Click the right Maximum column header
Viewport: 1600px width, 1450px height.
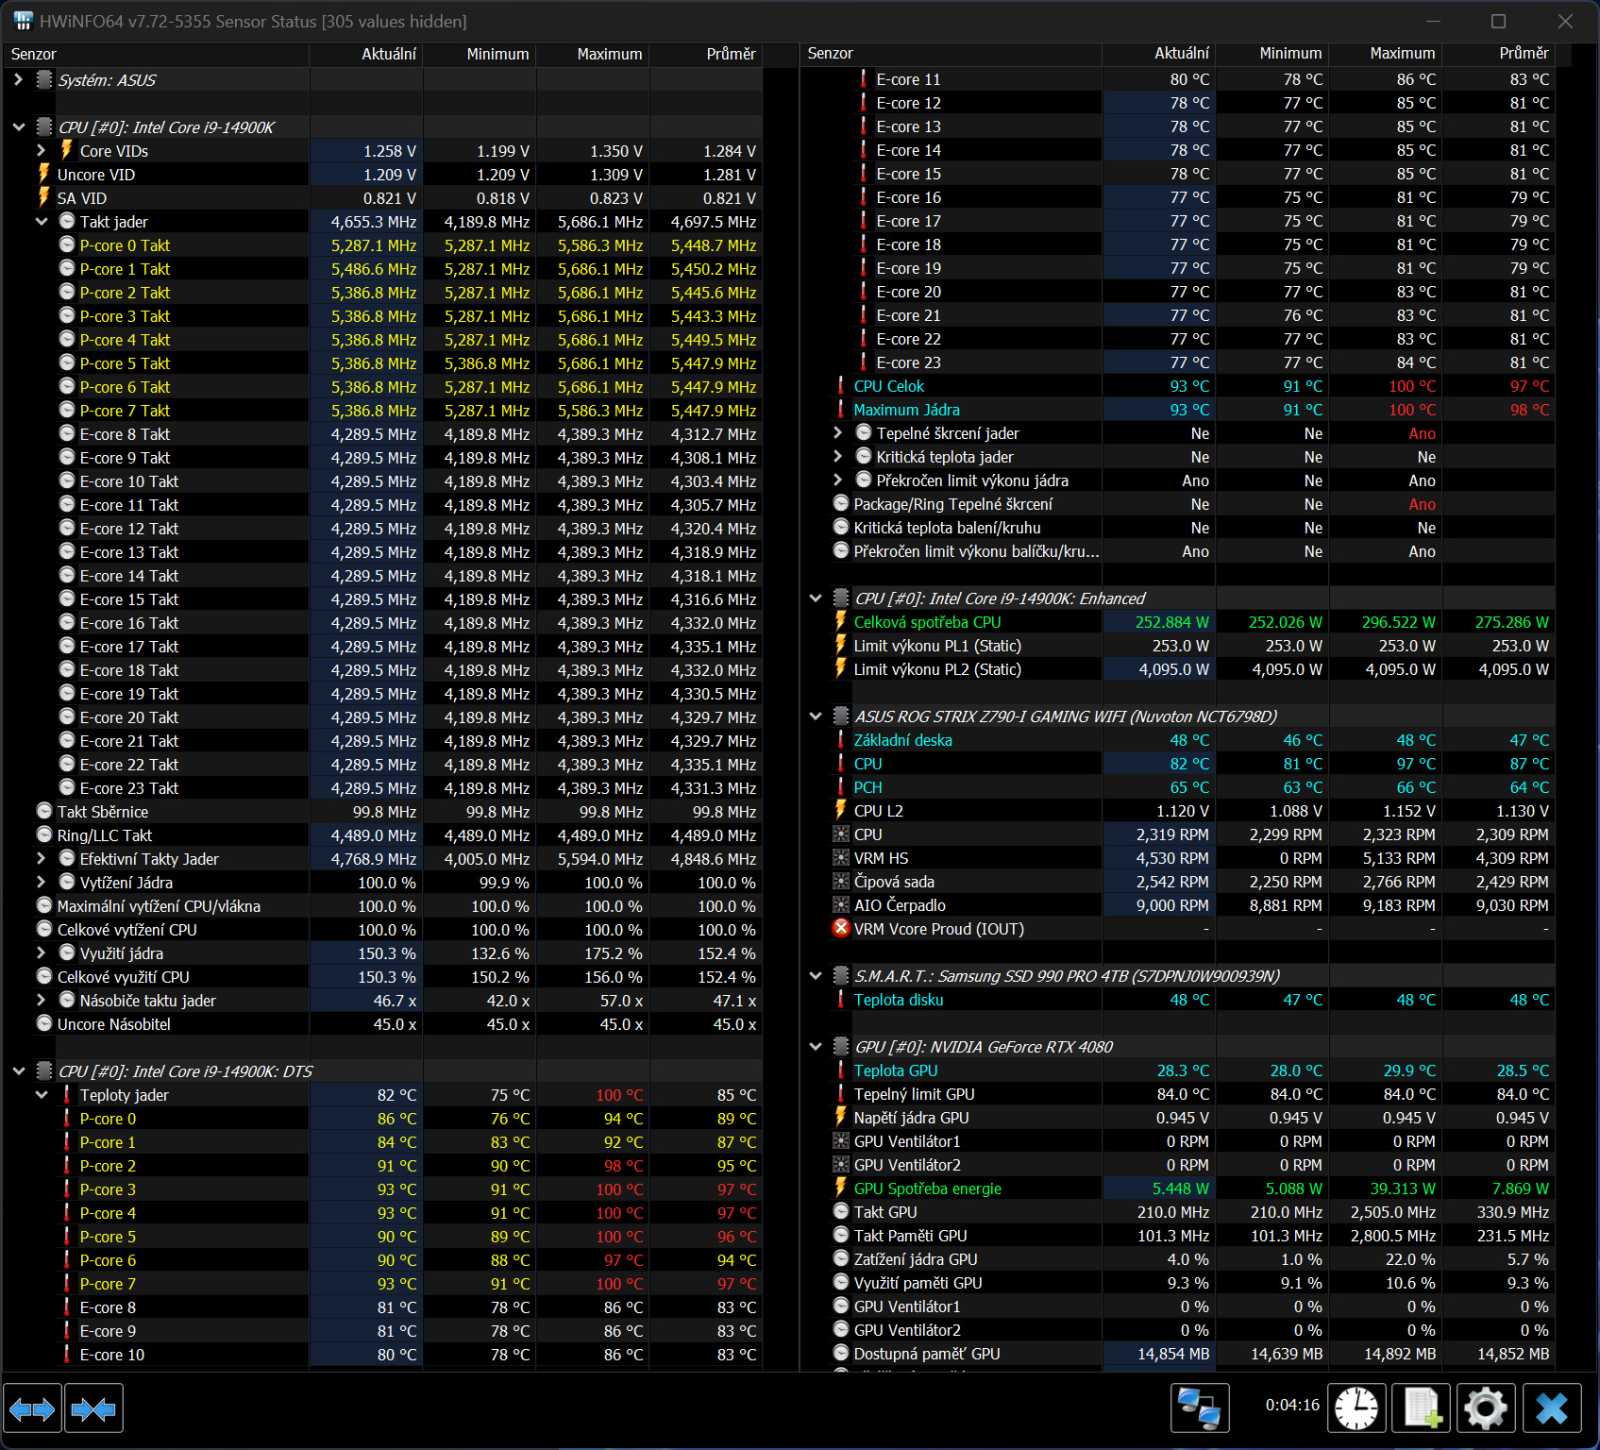click(x=1385, y=53)
